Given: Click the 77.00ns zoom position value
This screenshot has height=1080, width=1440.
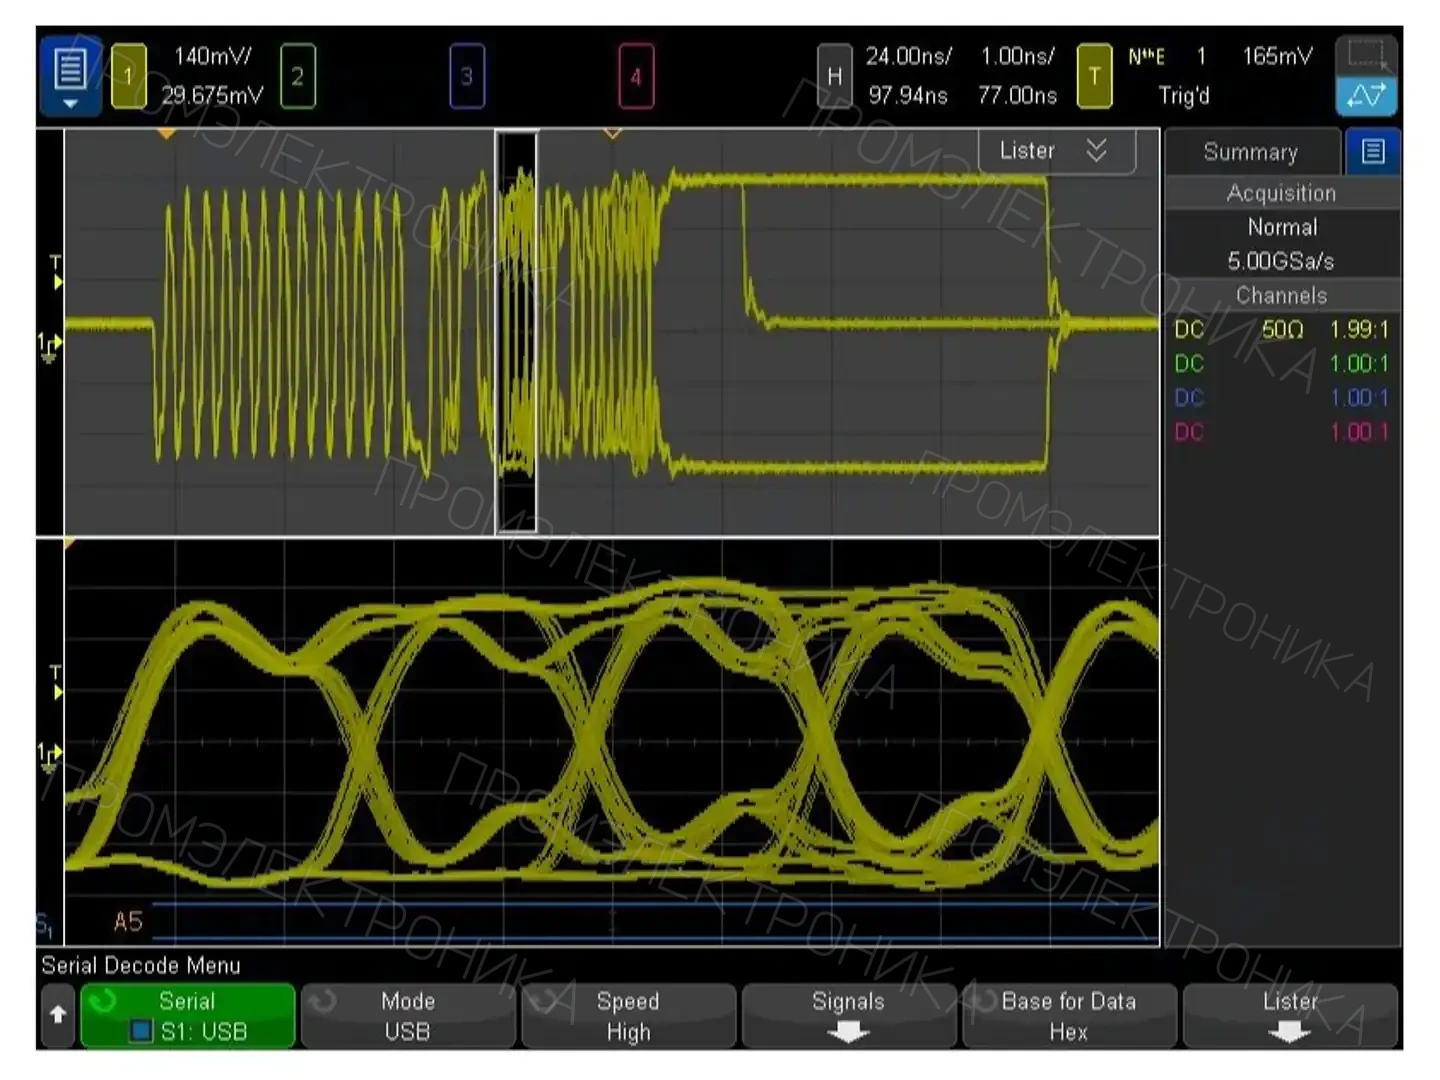Looking at the screenshot, I should click(1017, 95).
